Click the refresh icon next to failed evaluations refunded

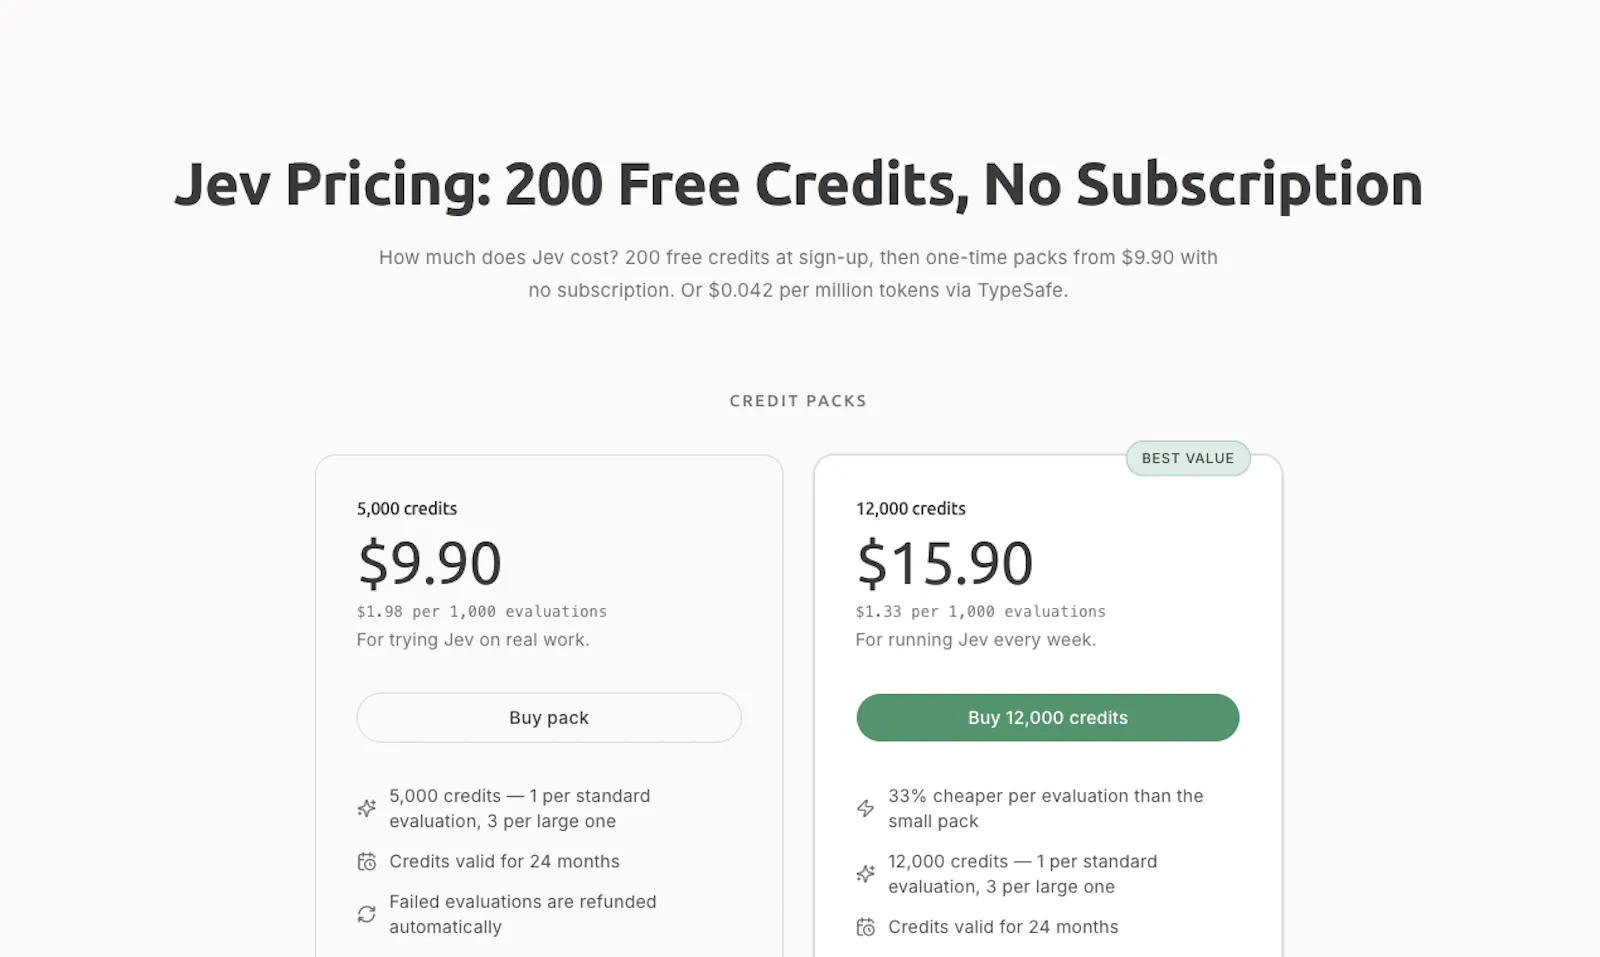pos(367,914)
